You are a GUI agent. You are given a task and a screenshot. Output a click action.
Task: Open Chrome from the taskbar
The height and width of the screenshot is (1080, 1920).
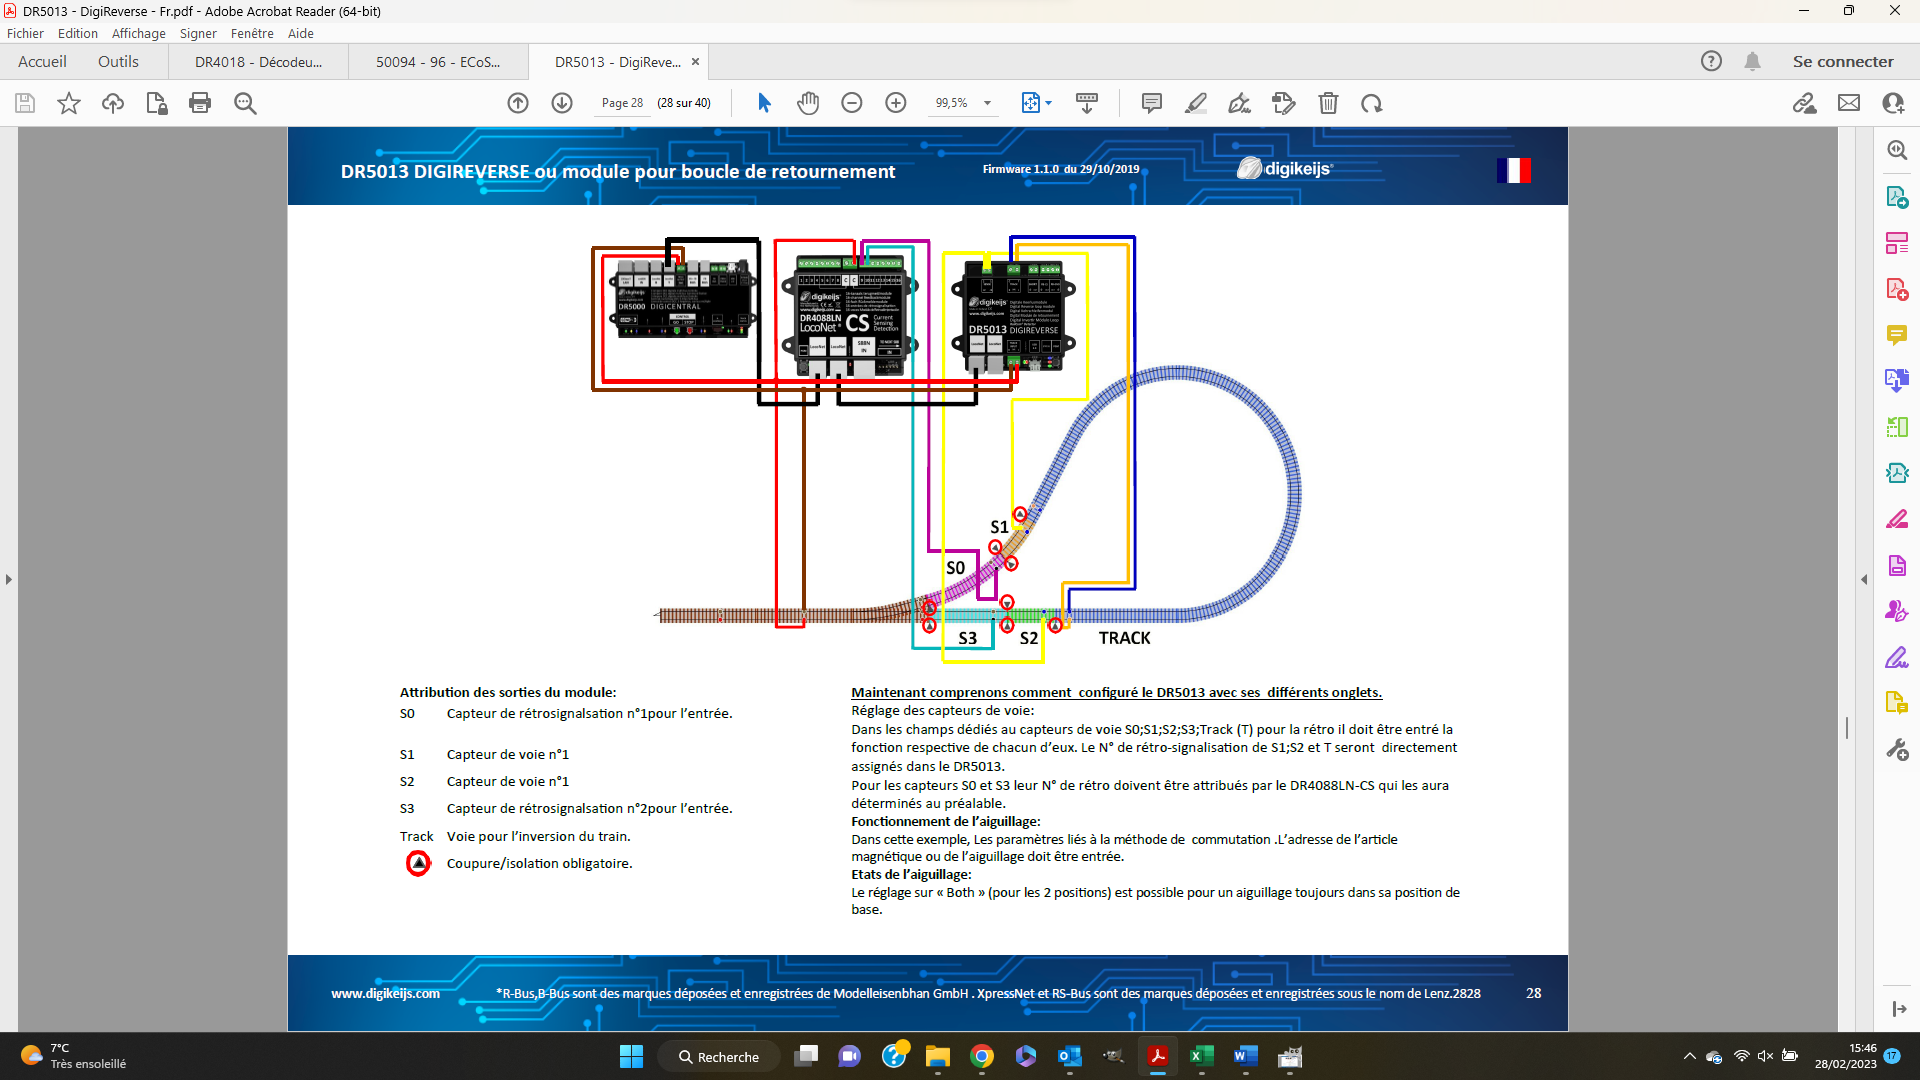[982, 1057]
